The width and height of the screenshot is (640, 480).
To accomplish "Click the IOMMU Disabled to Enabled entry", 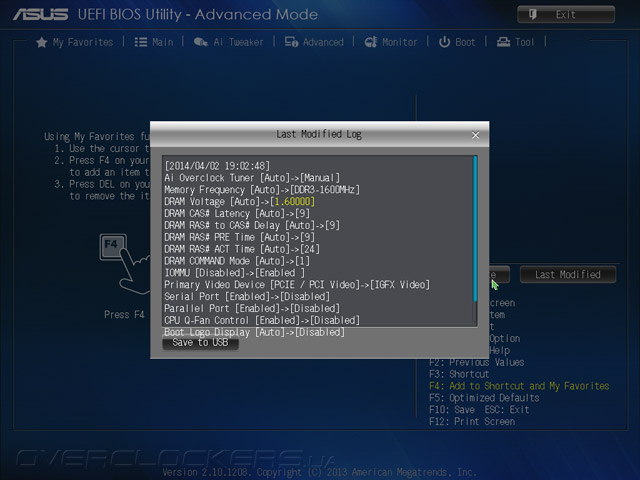I will (x=234, y=273).
